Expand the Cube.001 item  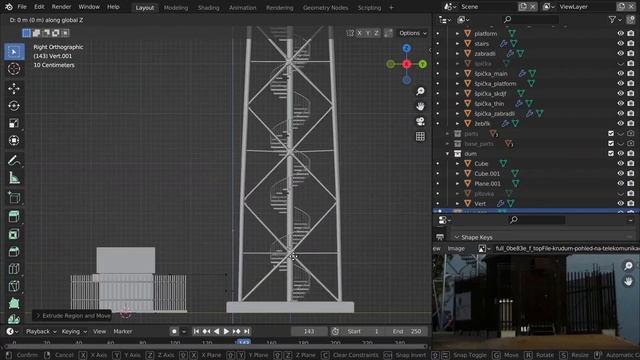pyautogui.click(x=458, y=173)
